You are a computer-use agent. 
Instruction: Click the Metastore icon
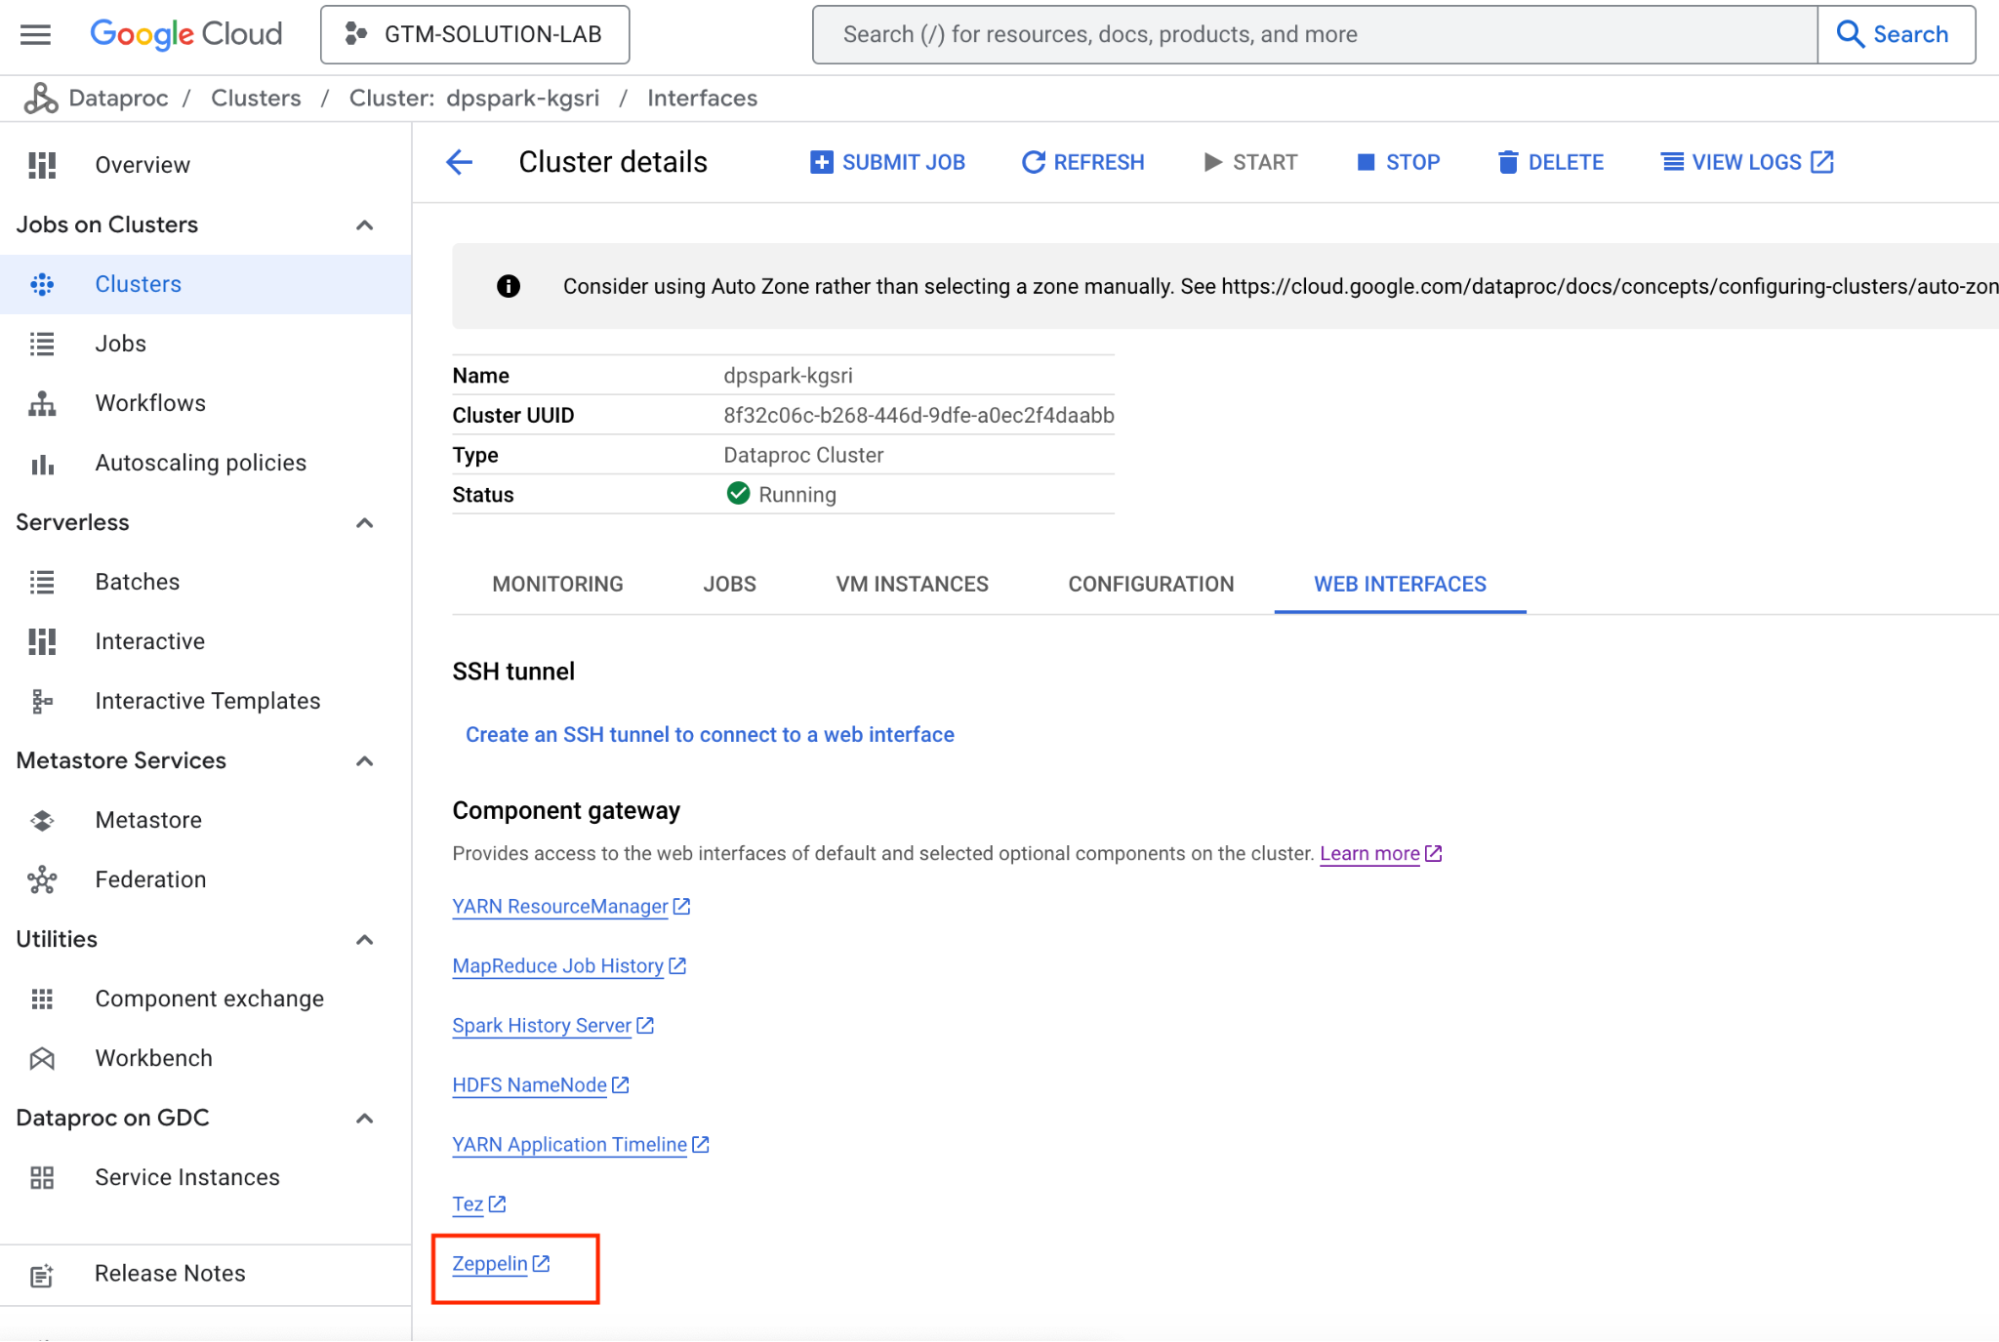click(x=42, y=820)
